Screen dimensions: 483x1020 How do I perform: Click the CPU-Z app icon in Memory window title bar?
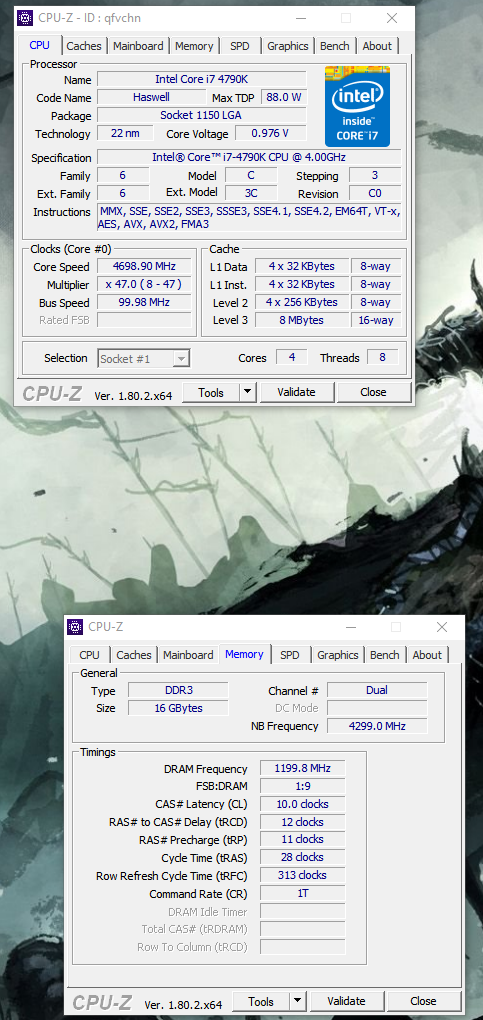[x=76, y=627]
